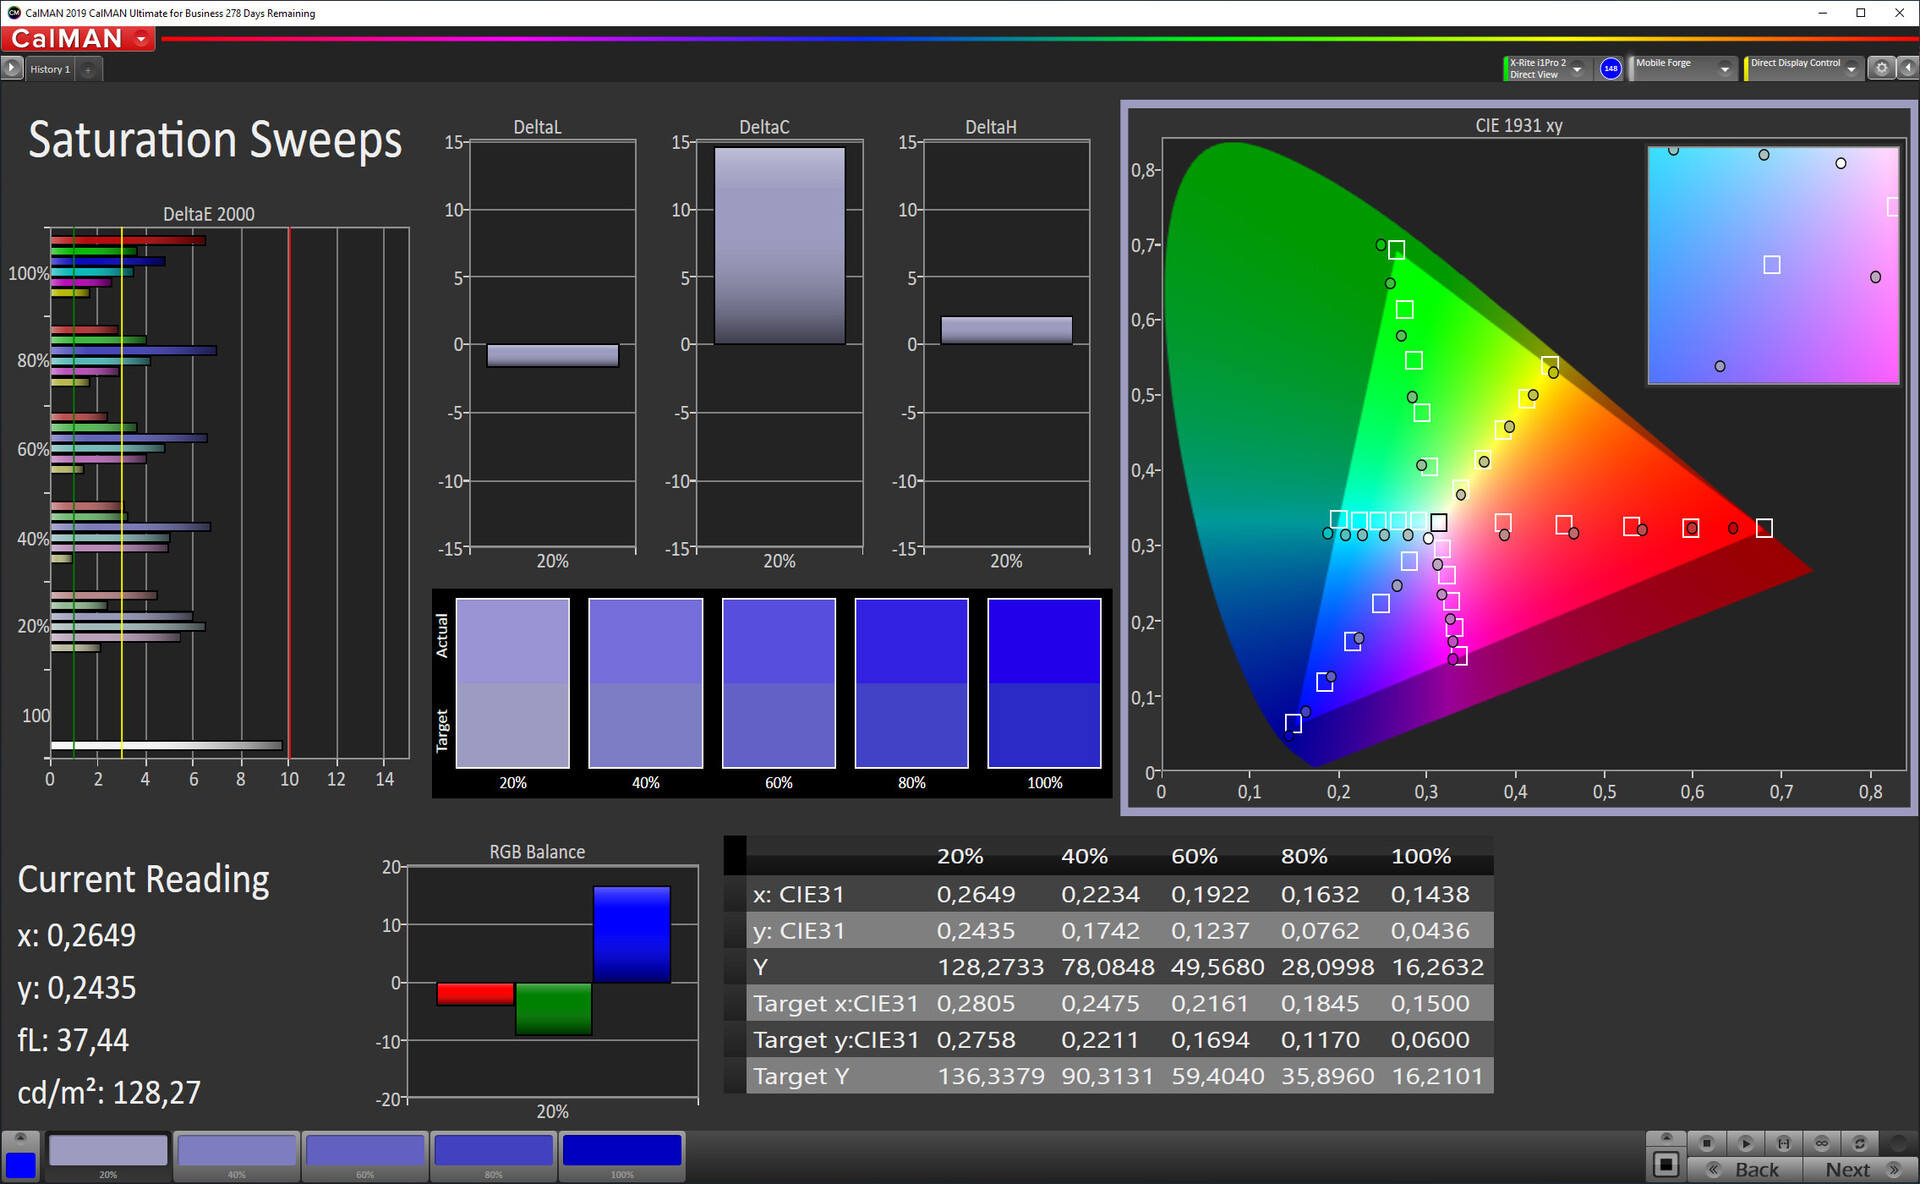The height and width of the screenshot is (1184, 1920).
Task: Open the X-Rite i1Pro 2 meter dropdown
Action: [1577, 69]
